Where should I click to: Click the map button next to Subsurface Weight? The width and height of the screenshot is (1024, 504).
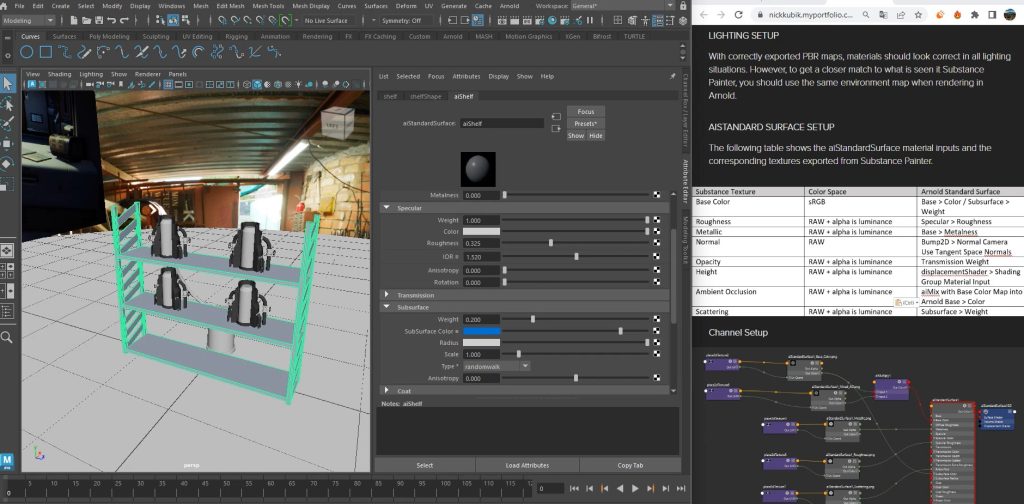coord(656,319)
